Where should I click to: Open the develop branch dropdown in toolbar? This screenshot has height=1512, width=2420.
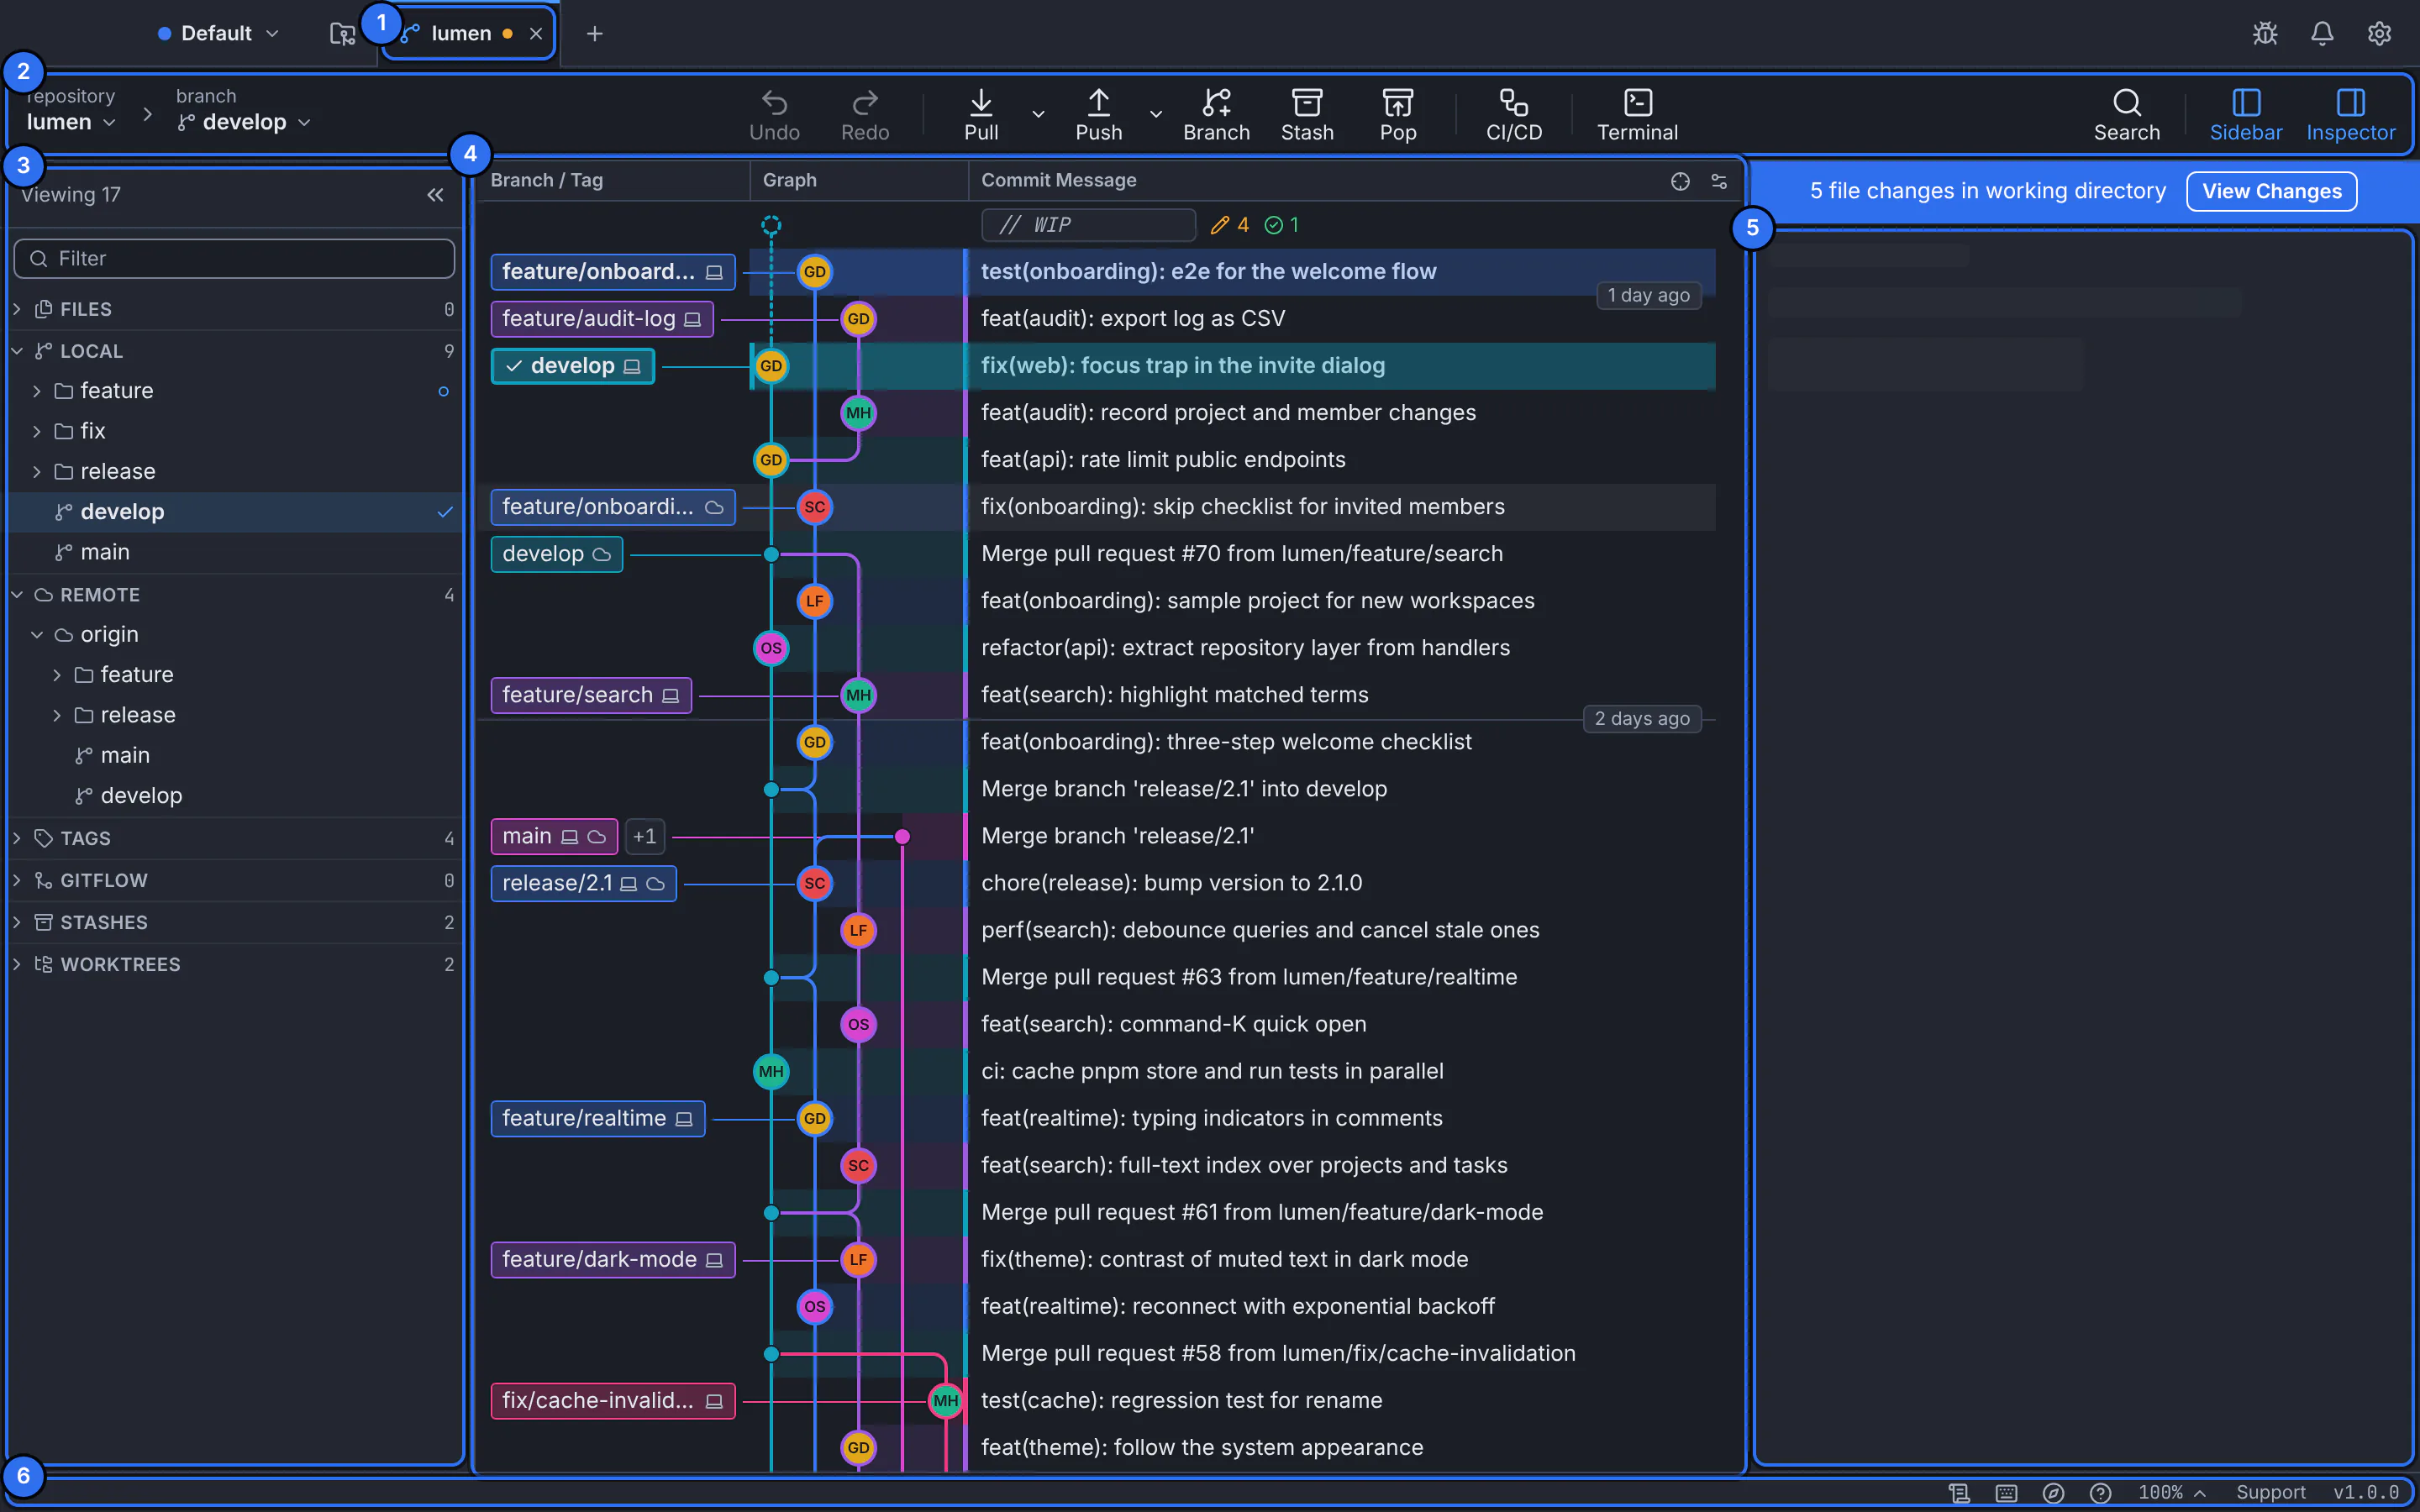click(244, 122)
